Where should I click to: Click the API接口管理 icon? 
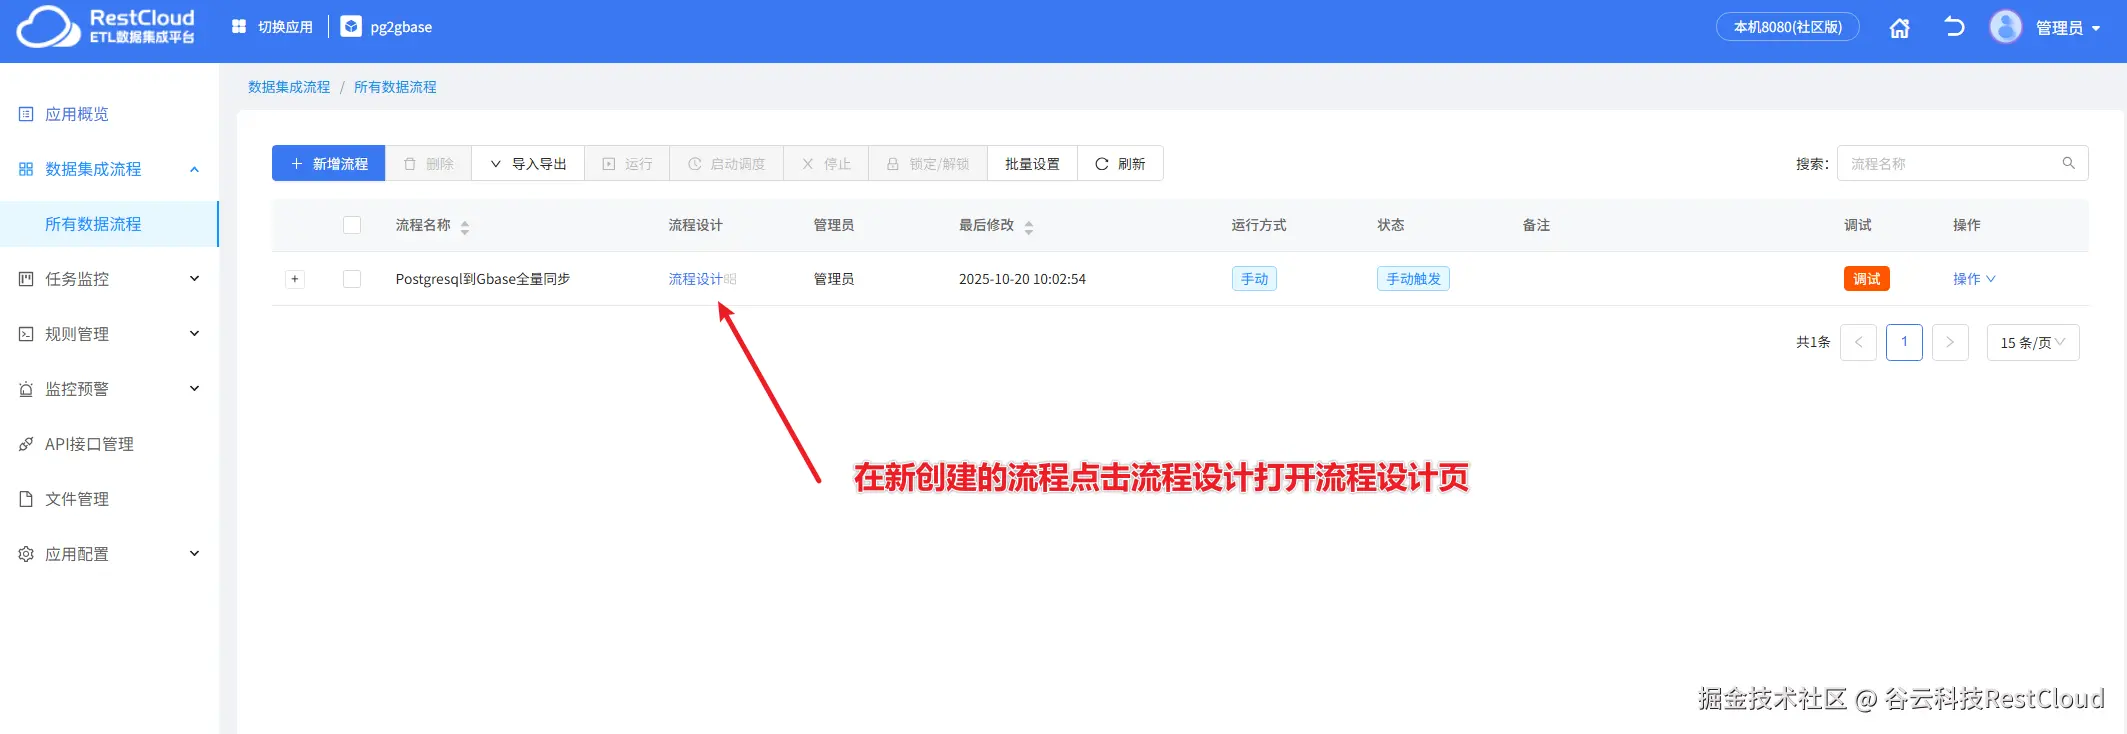(x=26, y=444)
